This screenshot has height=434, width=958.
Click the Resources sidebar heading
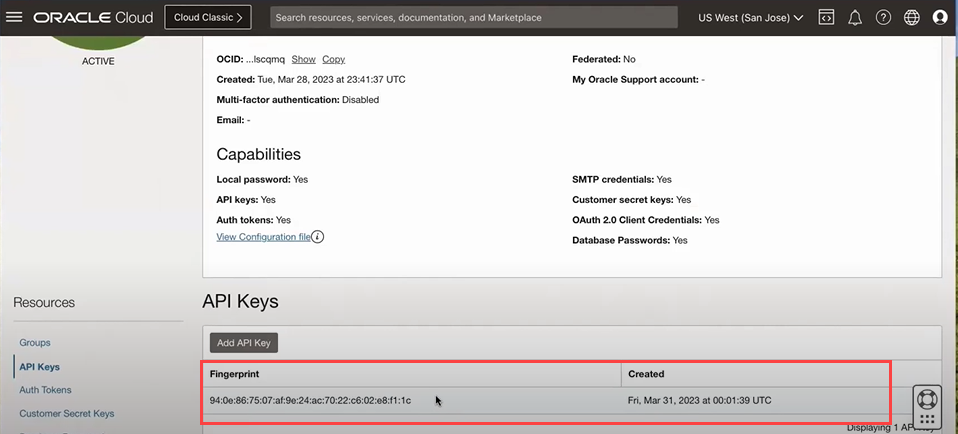click(44, 303)
